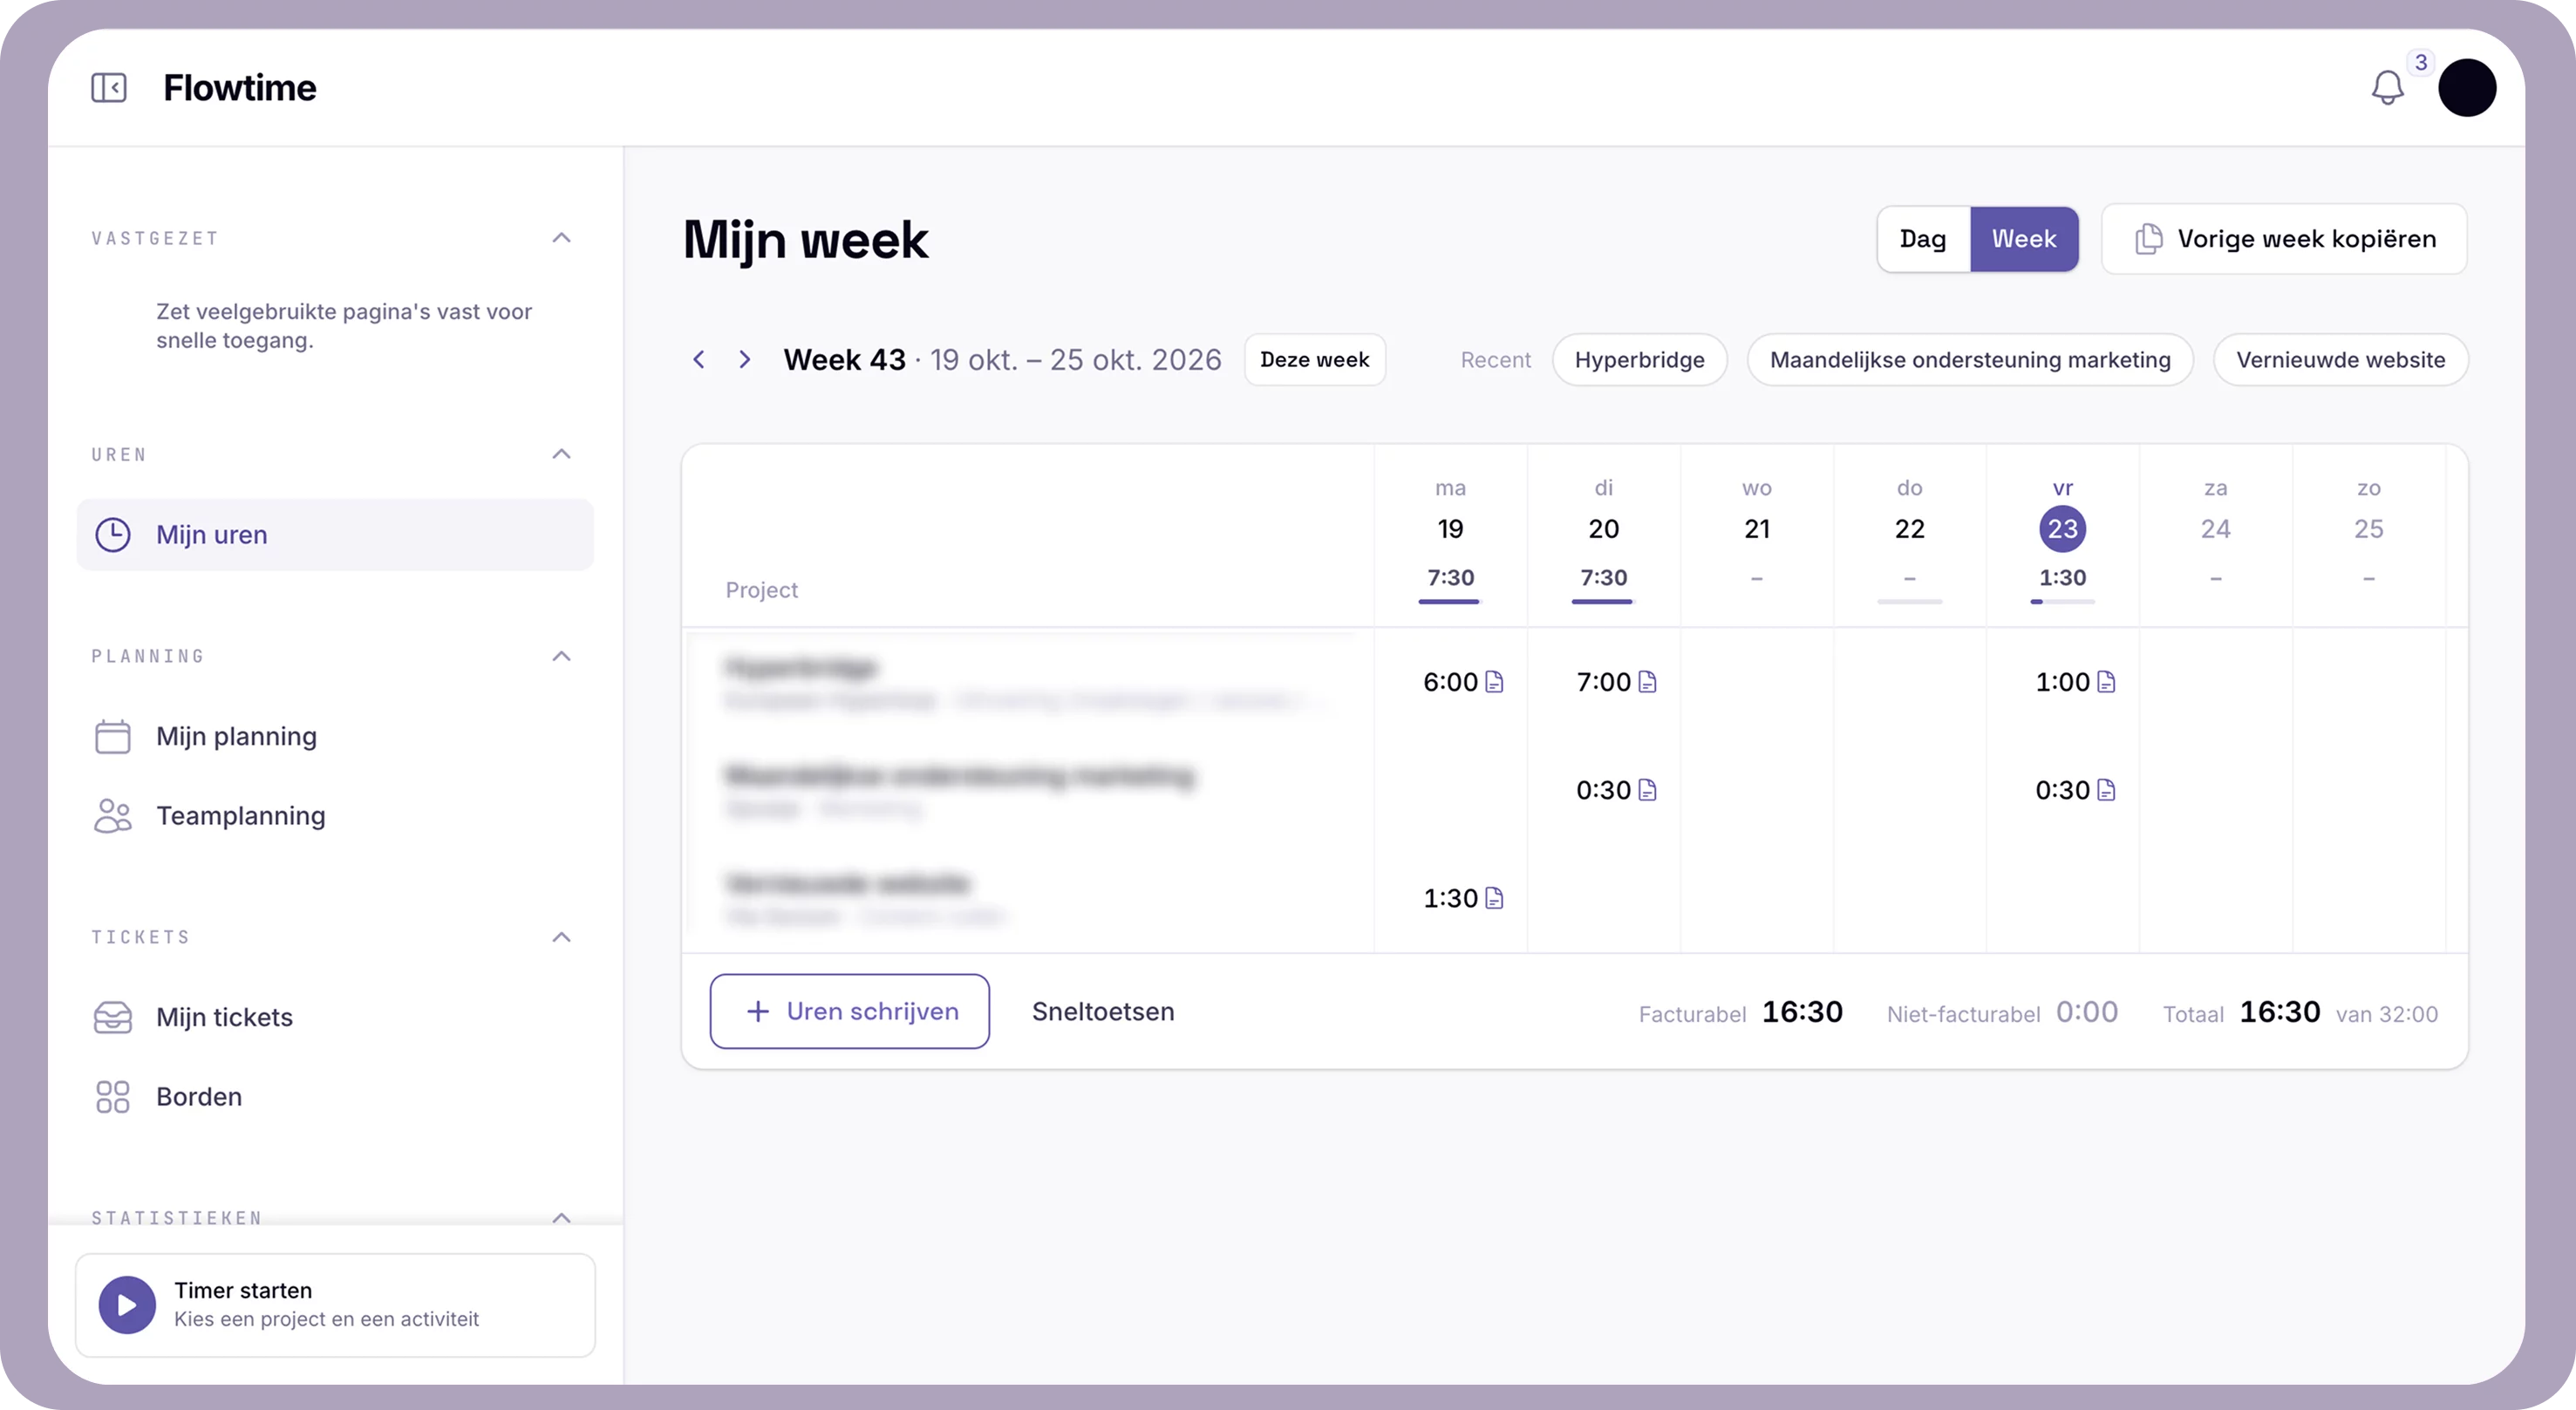Open note icon for Monday 6:00 entry
Screen dimensions: 2576x1410
pos(1494,682)
